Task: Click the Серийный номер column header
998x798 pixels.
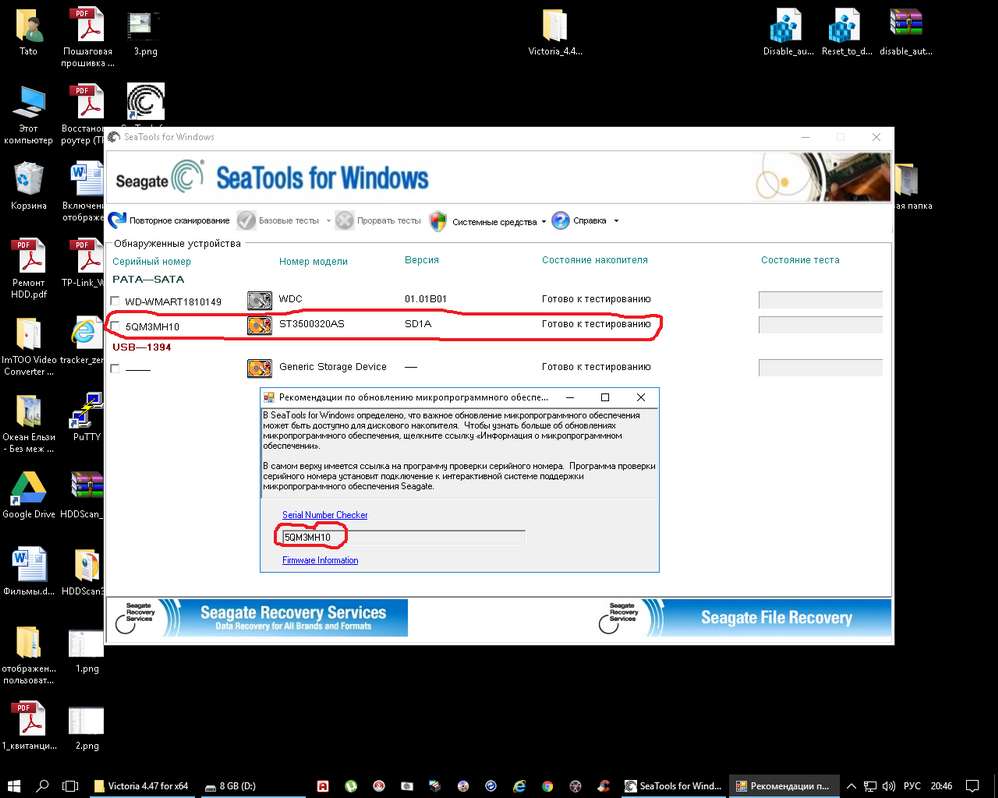Action: (151, 262)
